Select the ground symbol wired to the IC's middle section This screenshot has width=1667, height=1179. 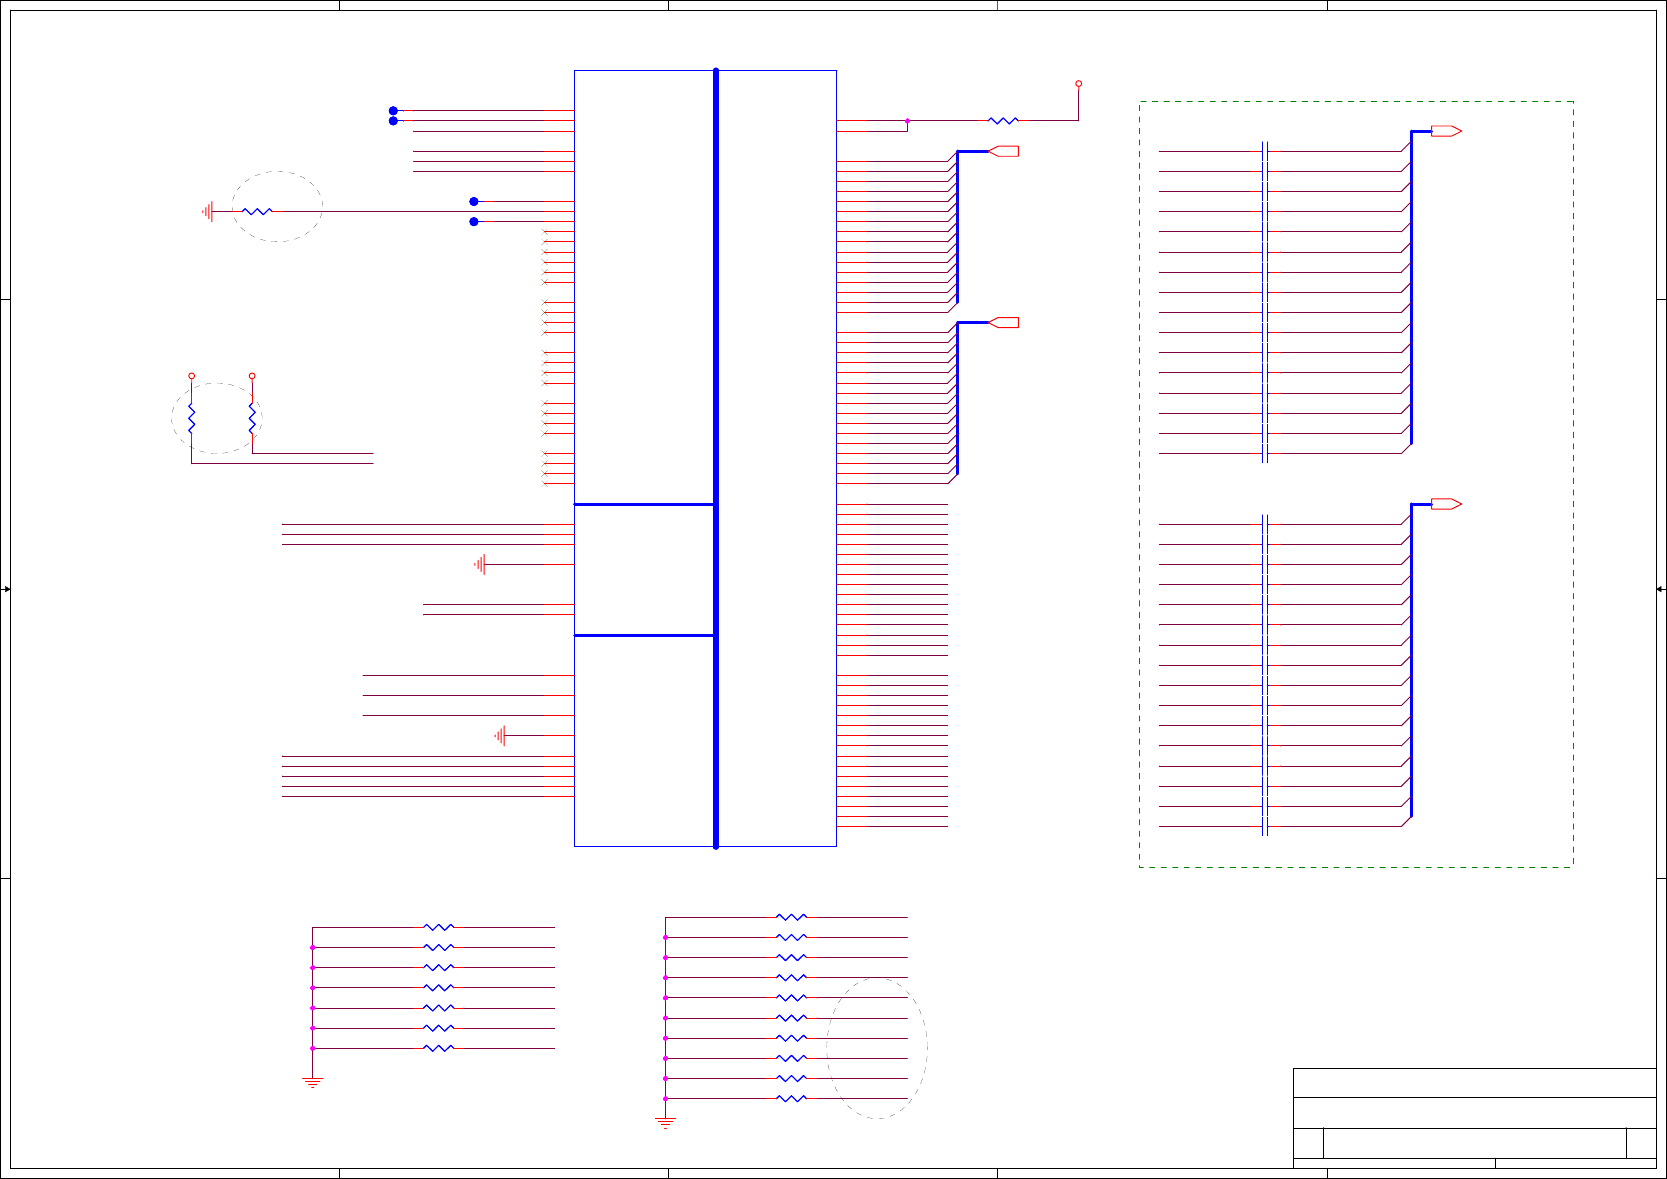pos(480,565)
